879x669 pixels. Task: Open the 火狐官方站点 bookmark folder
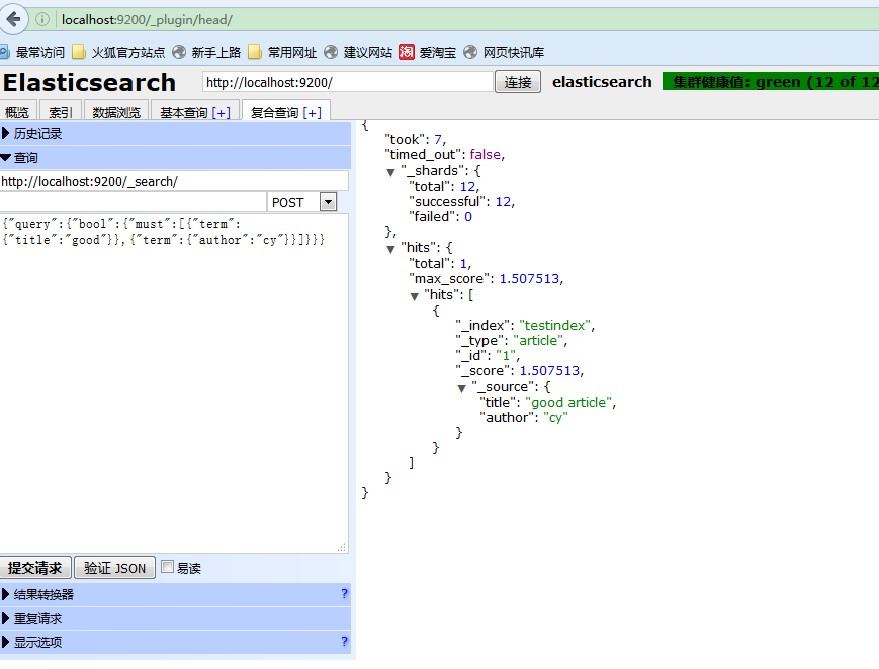pos(118,52)
